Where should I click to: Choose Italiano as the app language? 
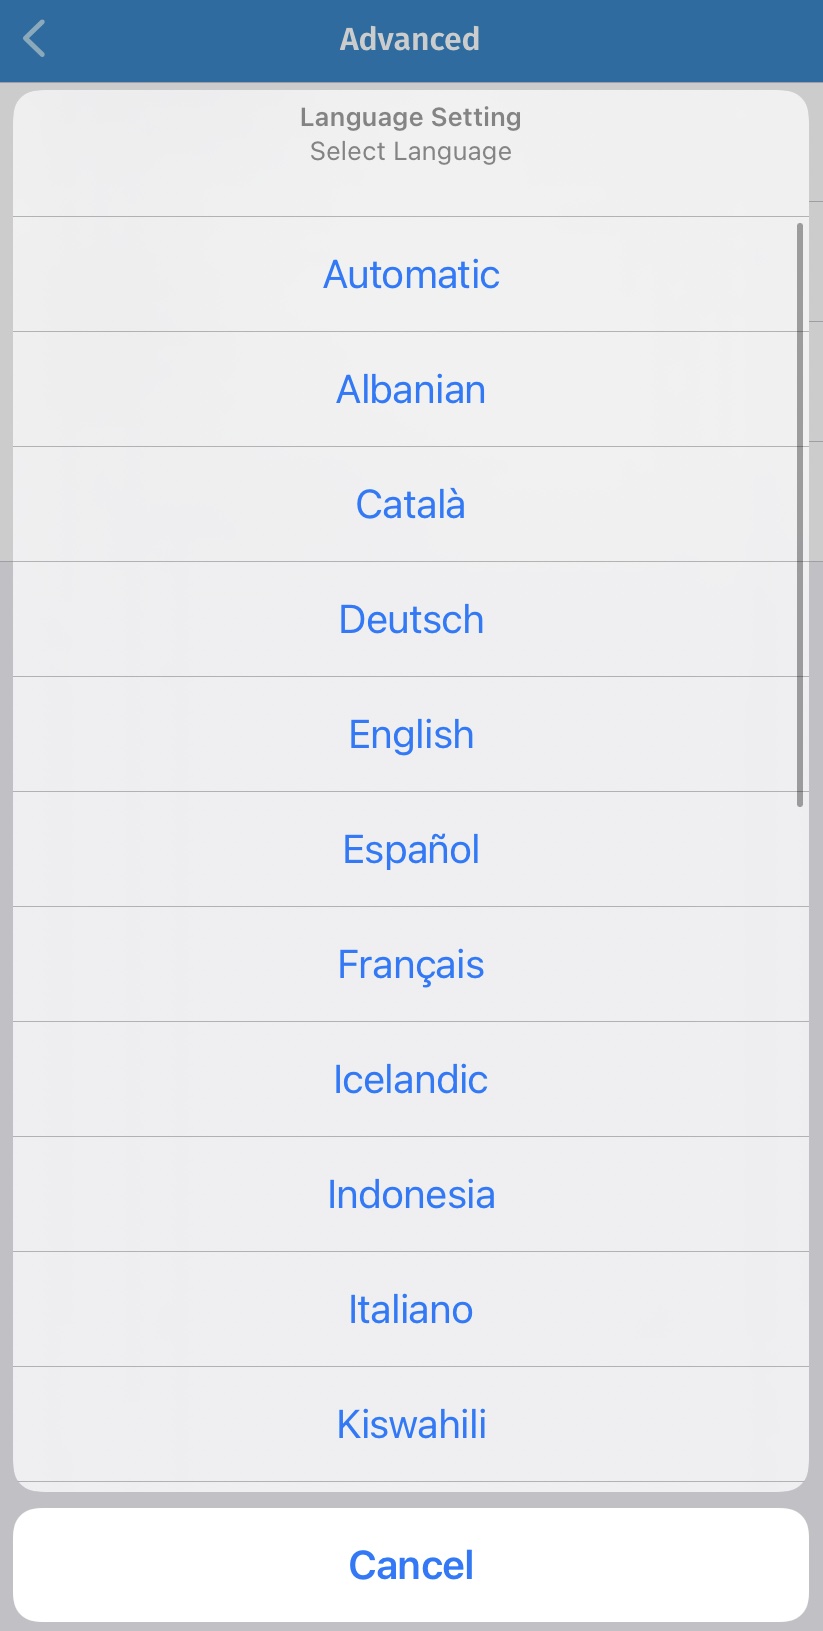(x=411, y=1310)
